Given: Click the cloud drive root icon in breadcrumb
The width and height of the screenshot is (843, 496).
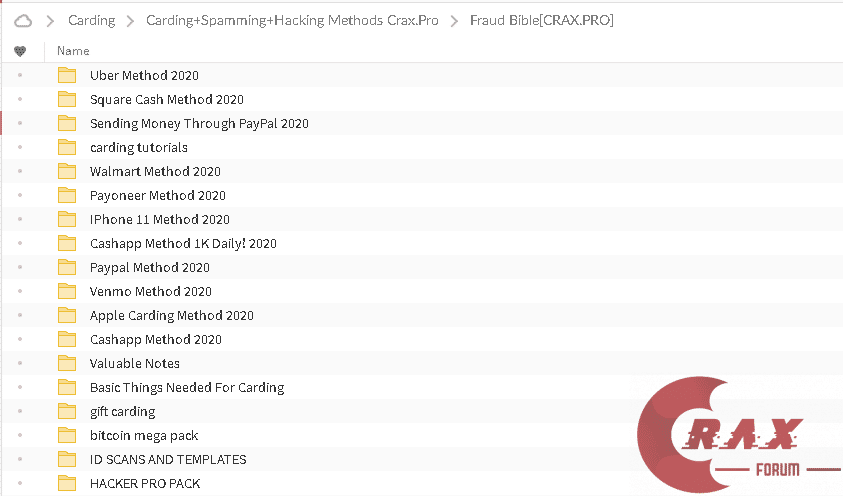Looking at the screenshot, I should (23, 20).
